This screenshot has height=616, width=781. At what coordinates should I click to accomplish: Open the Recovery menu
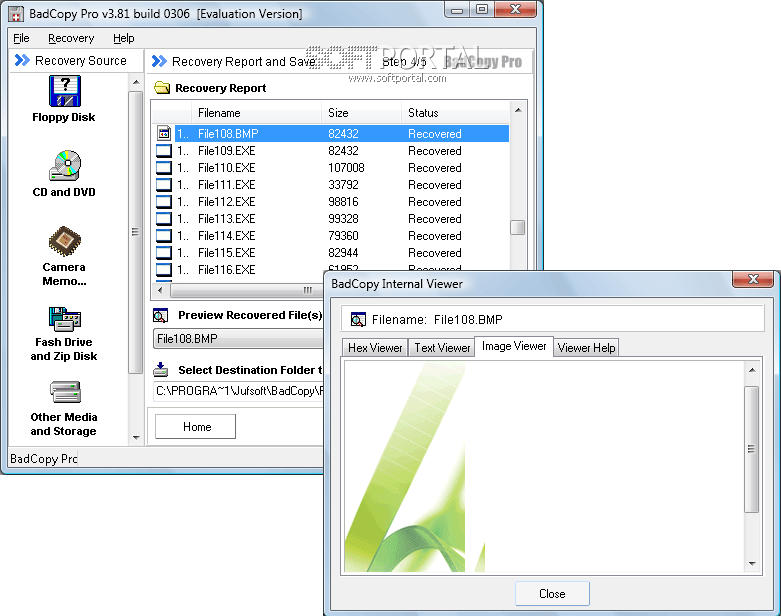click(x=71, y=38)
